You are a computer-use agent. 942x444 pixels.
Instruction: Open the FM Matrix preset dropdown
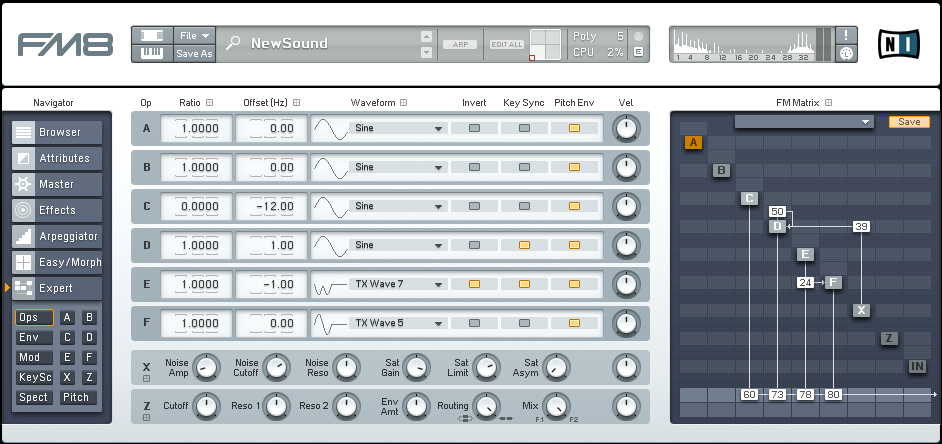coord(804,122)
